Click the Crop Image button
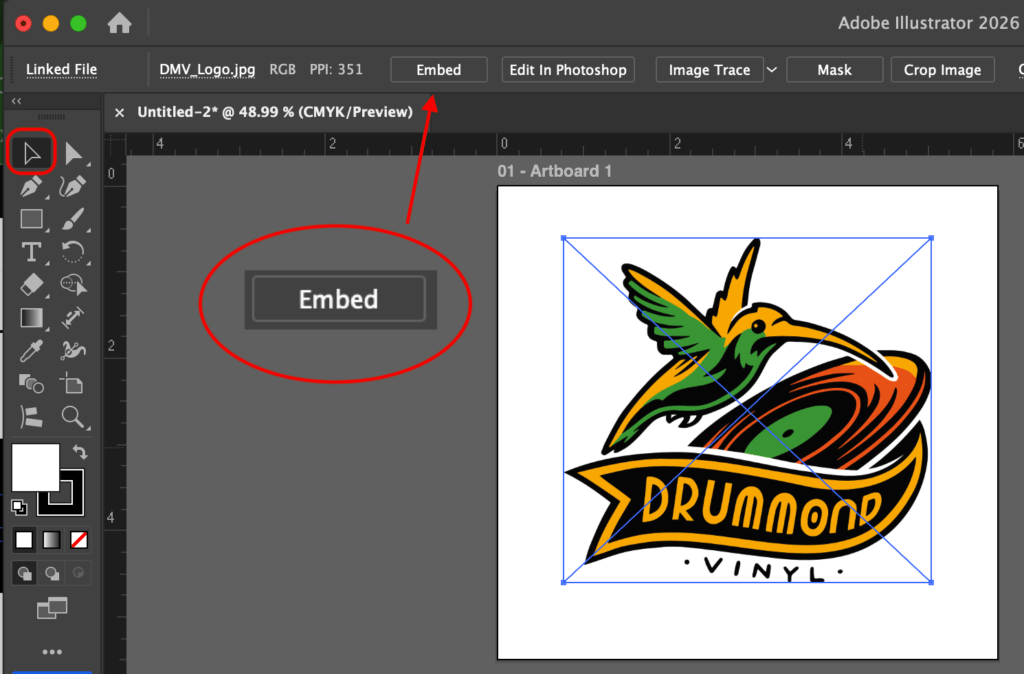The image size is (1024, 674). pyautogui.click(x=943, y=70)
